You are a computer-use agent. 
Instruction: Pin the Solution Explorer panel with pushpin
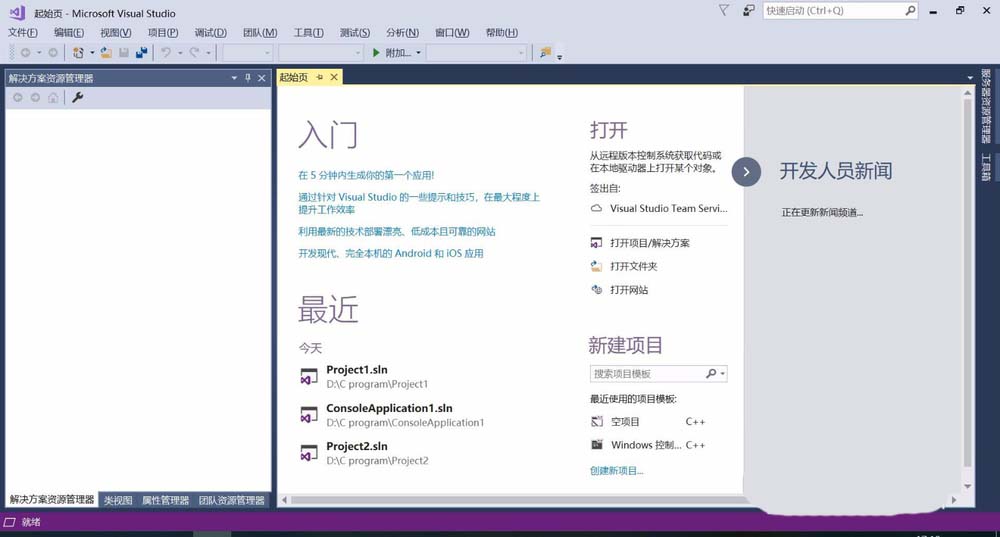point(248,78)
